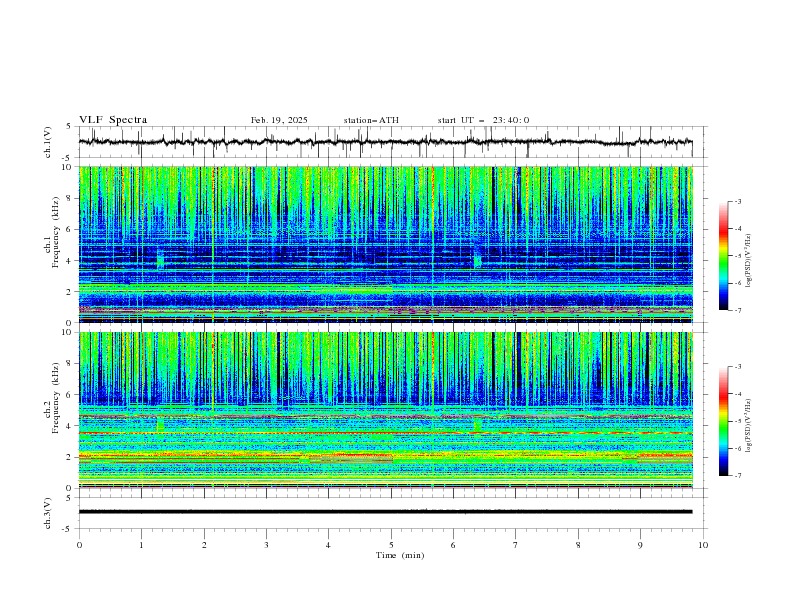The height and width of the screenshot is (612, 792).
Task: Click the time axis tick label "6"
Action: coord(453,545)
